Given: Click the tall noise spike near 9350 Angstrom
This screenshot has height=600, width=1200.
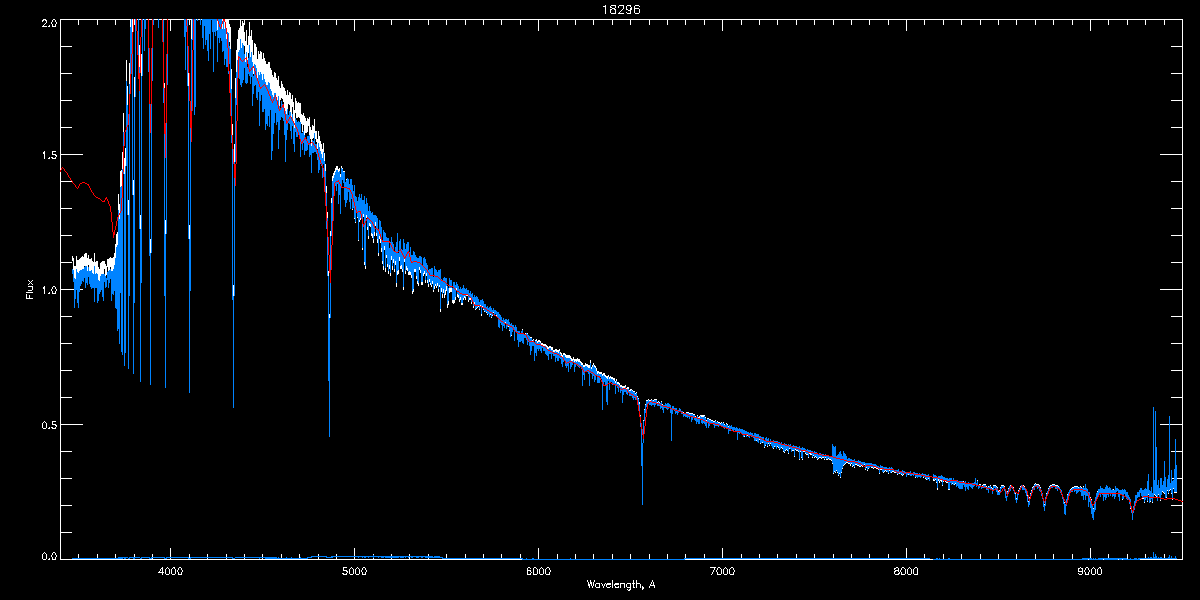Looking at the screenshot, I should [x=1154, y=450].
